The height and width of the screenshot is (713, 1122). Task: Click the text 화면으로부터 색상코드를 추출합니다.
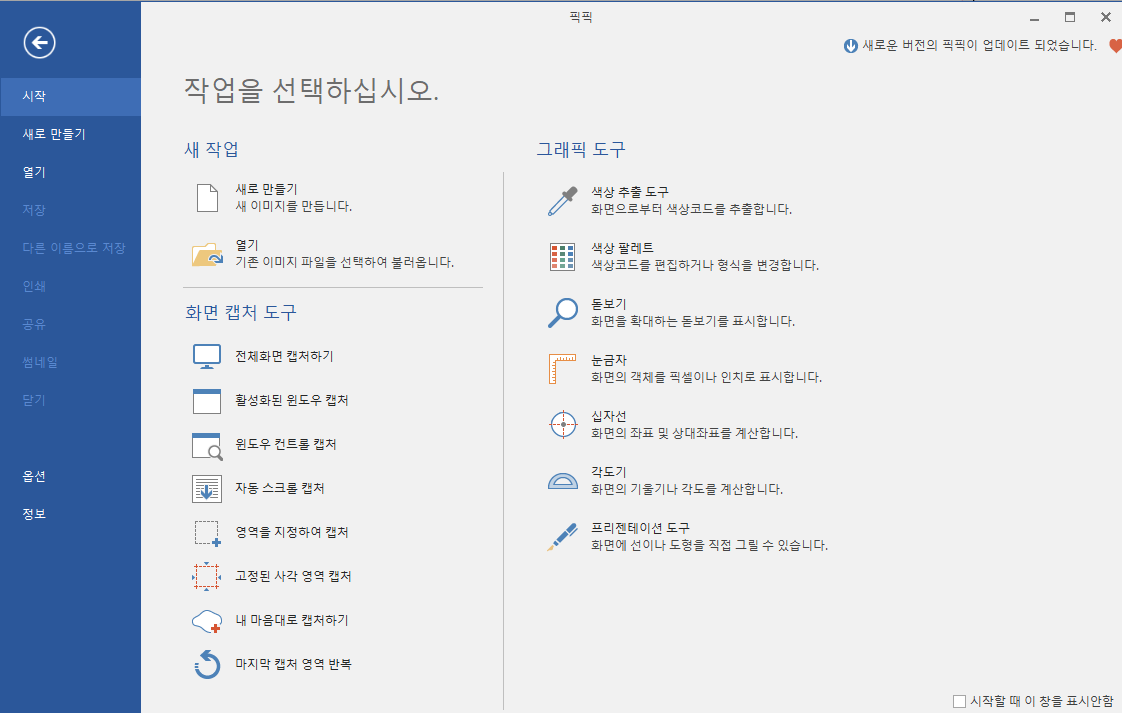point(691,210)
